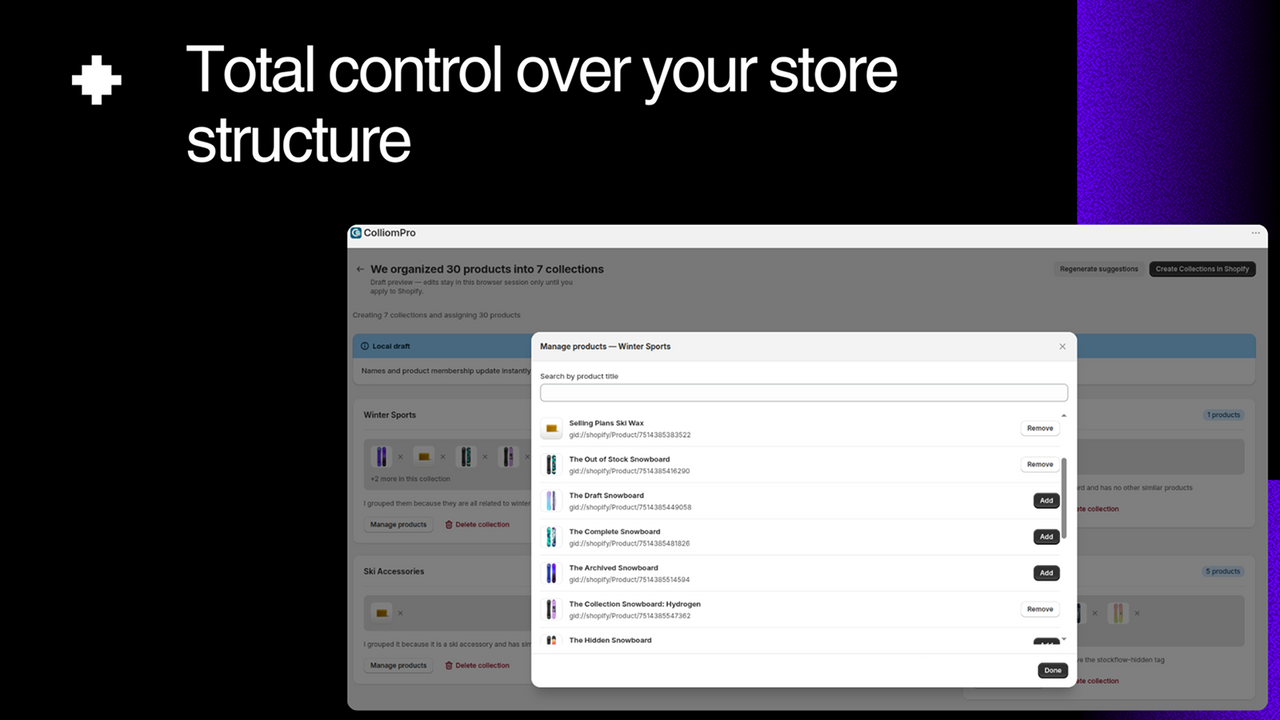Click product ID ending 7514385416290
This screenshot has height=720, width=1280.
[x=629, y=471]
